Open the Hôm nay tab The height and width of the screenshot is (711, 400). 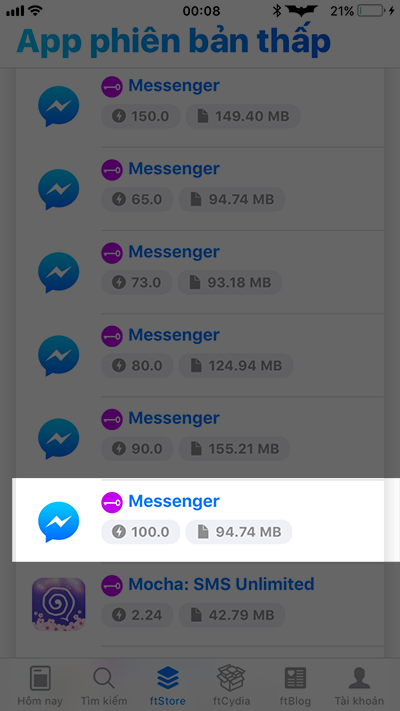(40, 685)
